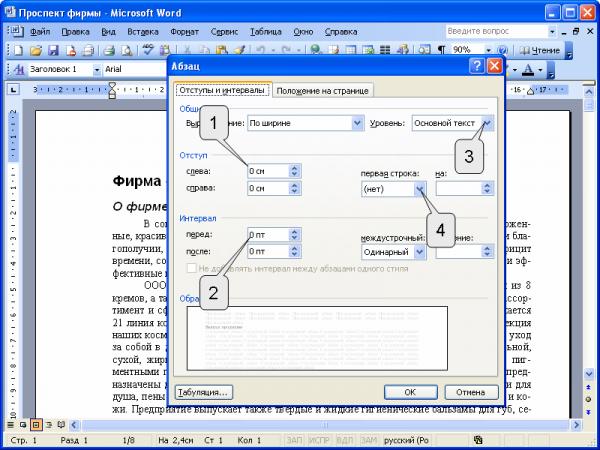
Task: Click the Абзац dialog help (?) button
Action: pyautogui.click(x=476, y=66)
